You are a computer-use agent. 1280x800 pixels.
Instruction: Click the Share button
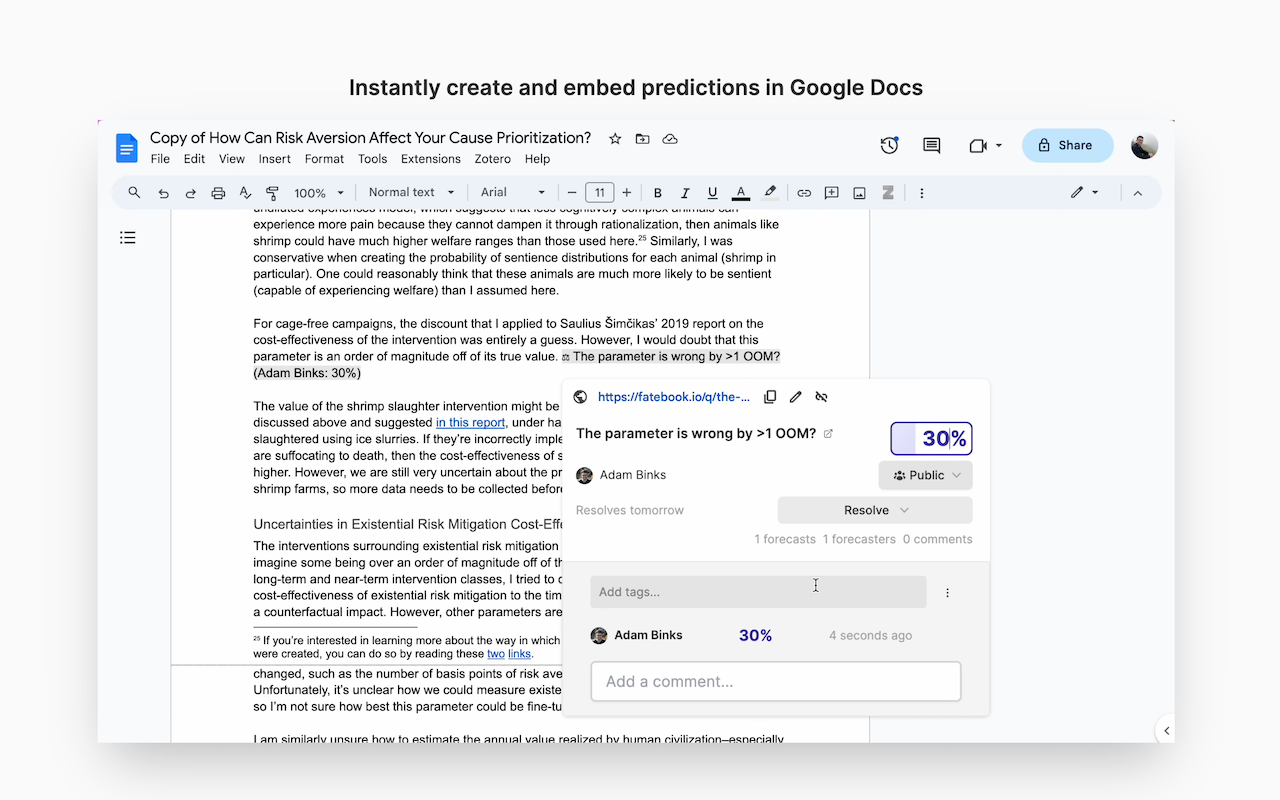1067,145
